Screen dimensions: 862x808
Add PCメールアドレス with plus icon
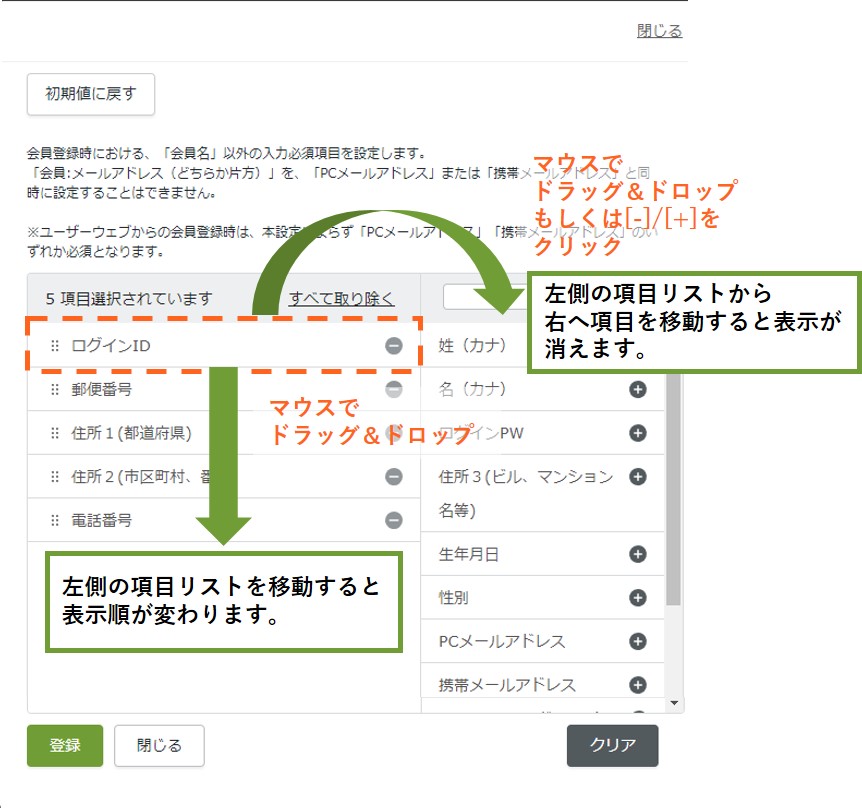tap(638, 641)
